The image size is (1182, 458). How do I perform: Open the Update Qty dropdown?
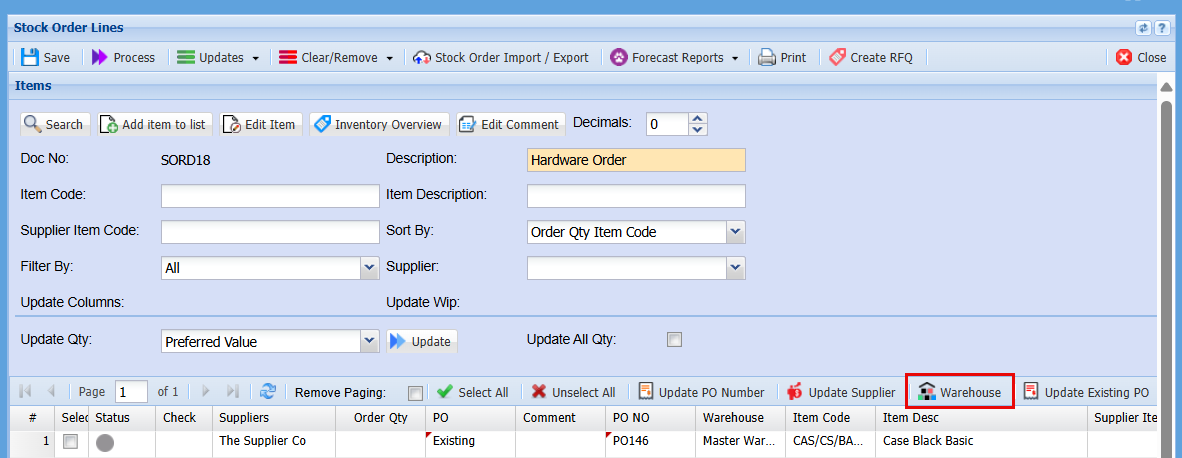point(369,341)
